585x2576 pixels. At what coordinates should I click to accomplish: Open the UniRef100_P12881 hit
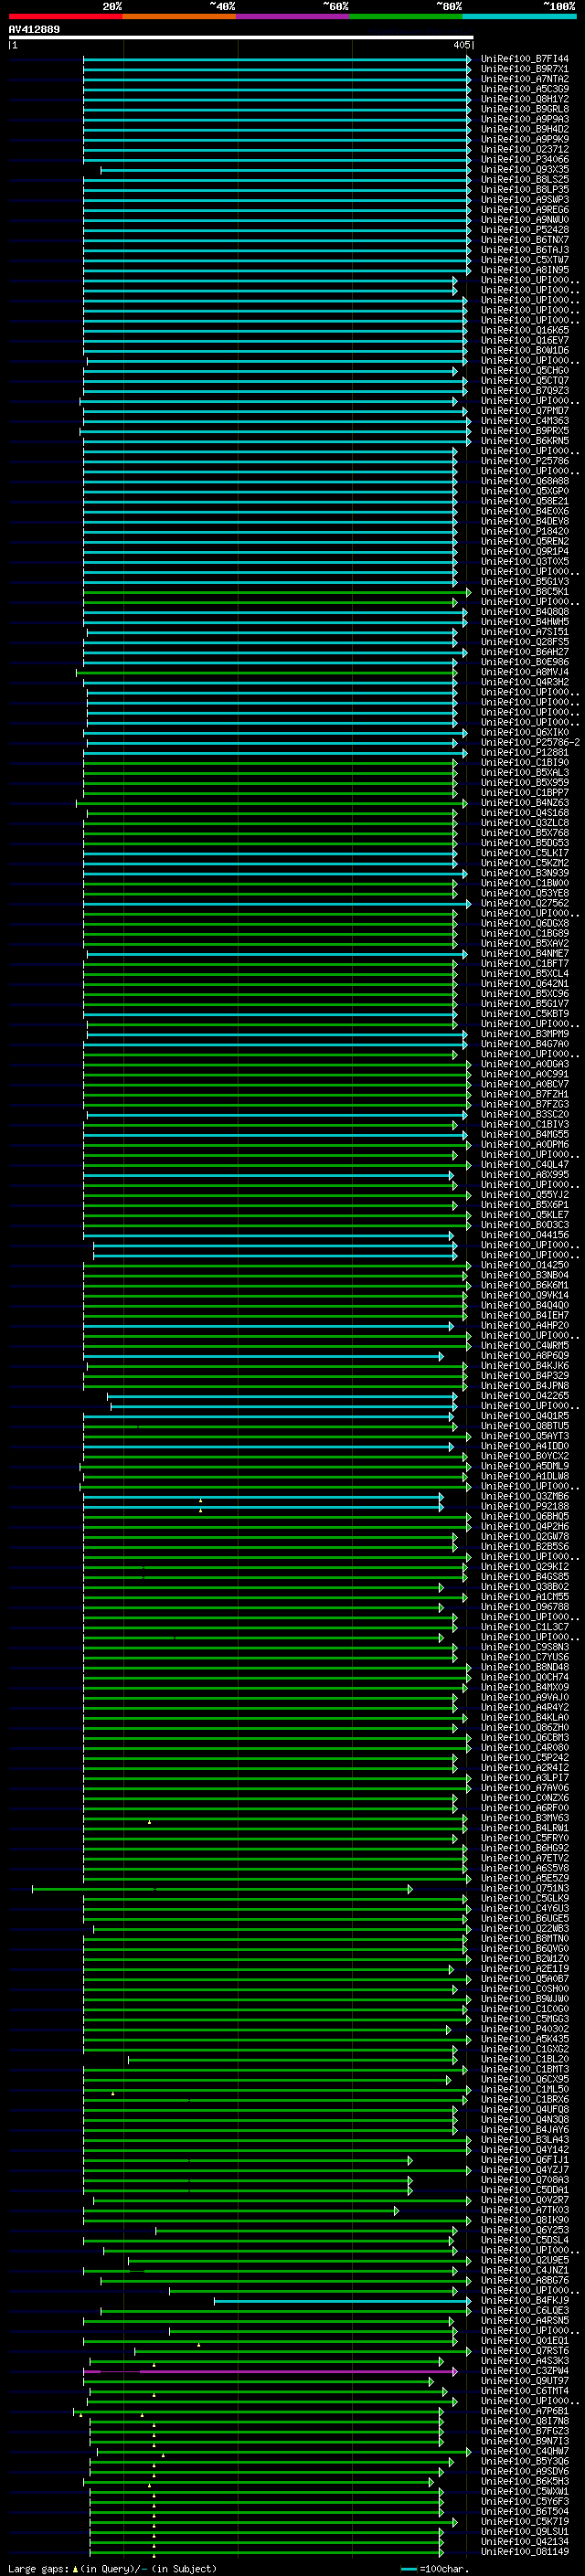[x=524, y=753]
